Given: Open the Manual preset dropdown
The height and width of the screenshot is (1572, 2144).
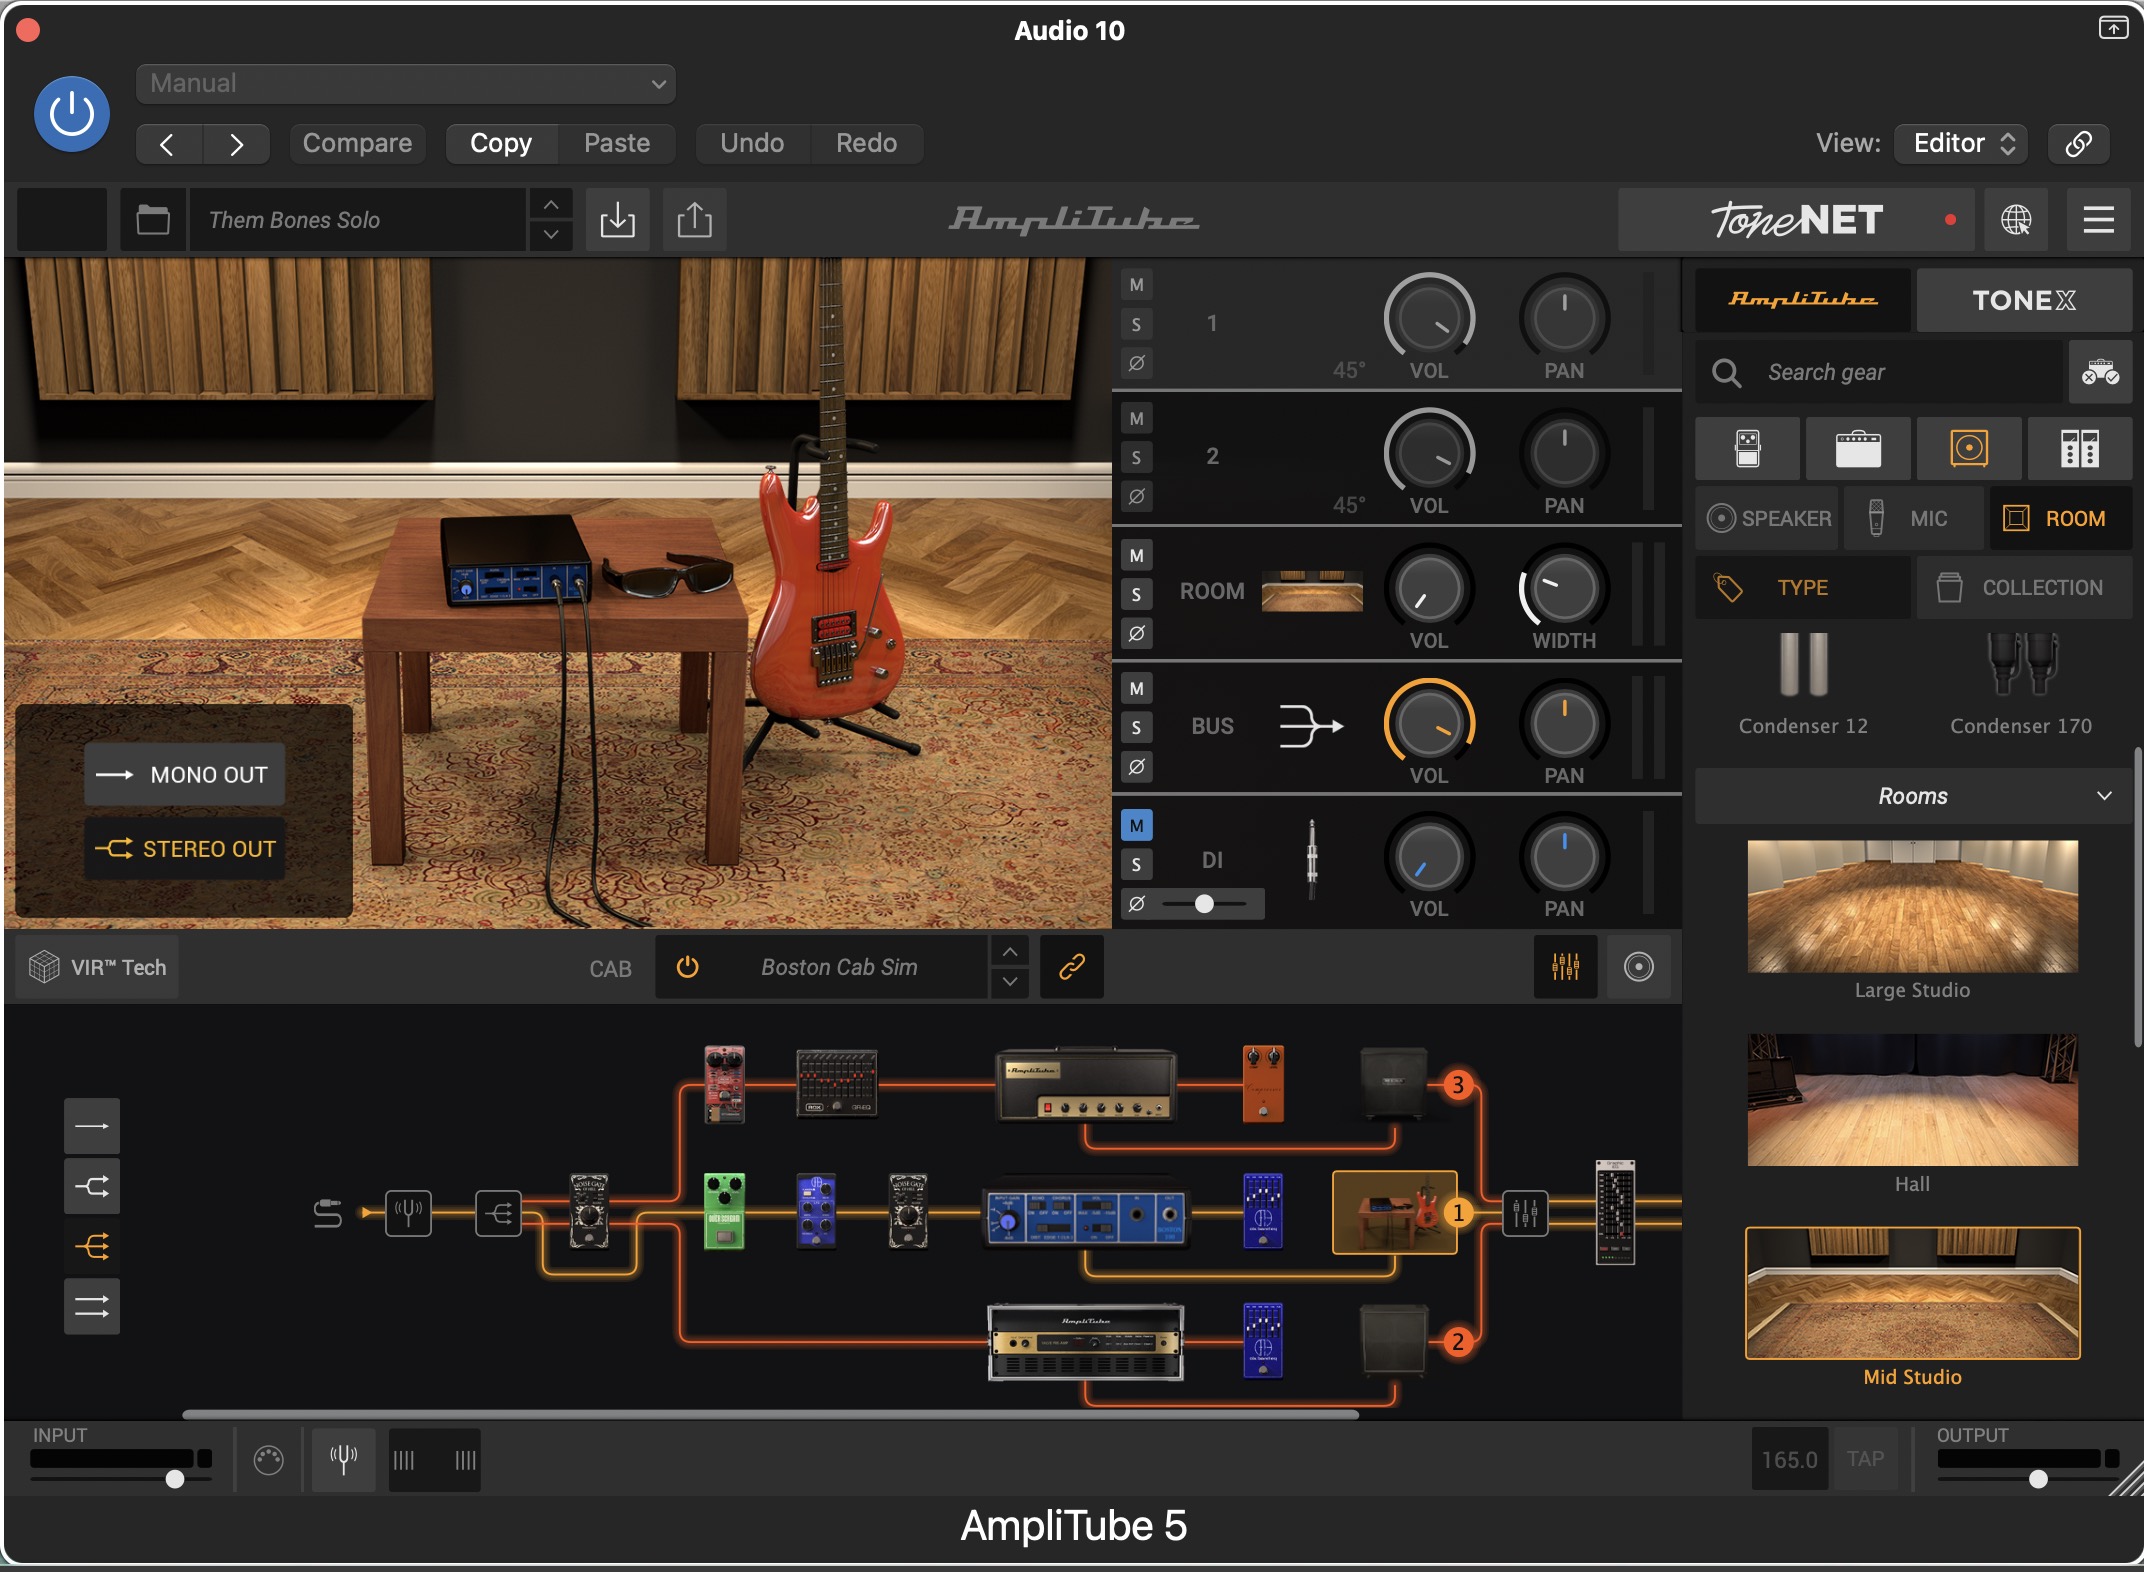Looking at the screenshot, I should (405, 84).
